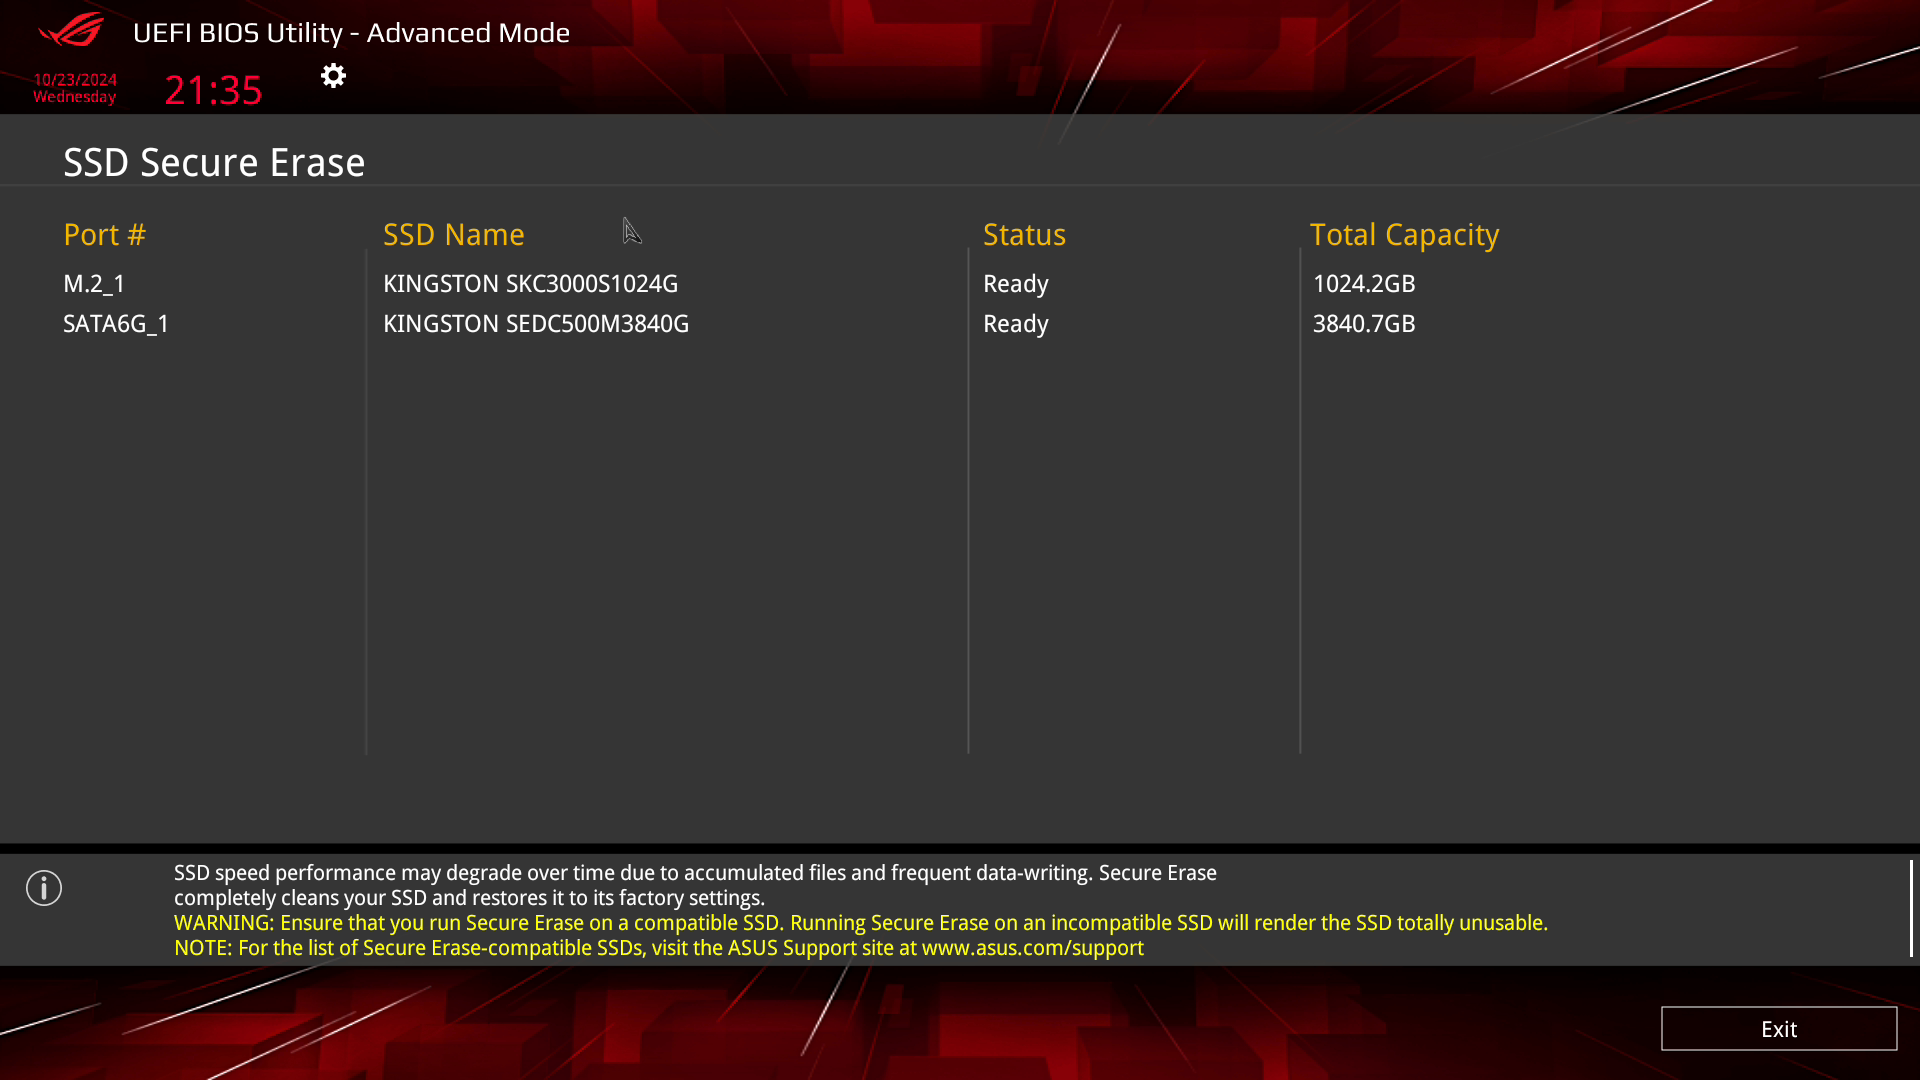Open the settings gear icon

(x=333, y=75)
